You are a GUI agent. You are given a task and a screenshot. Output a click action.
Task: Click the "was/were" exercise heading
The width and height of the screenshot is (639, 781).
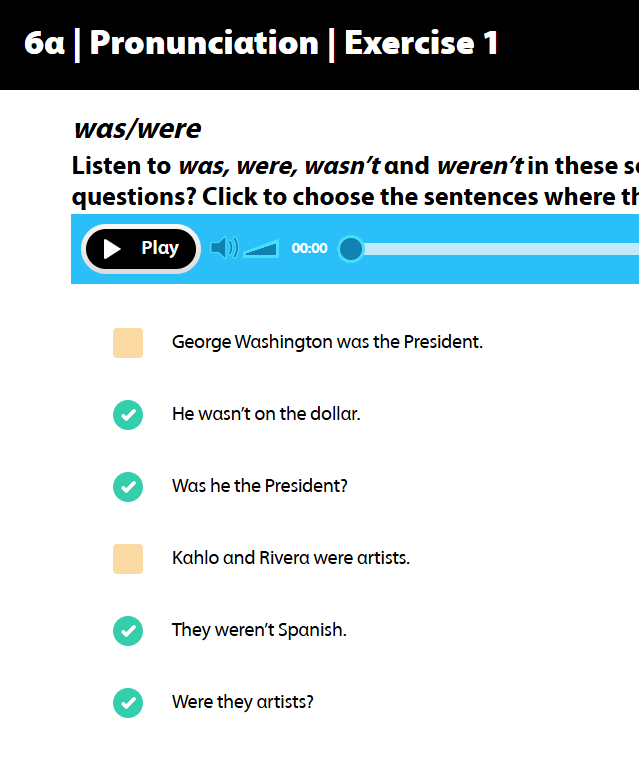pos(137,129)
